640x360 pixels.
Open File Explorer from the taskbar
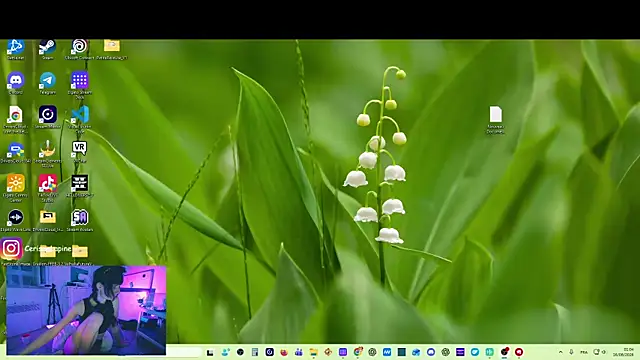pos(313,352)
